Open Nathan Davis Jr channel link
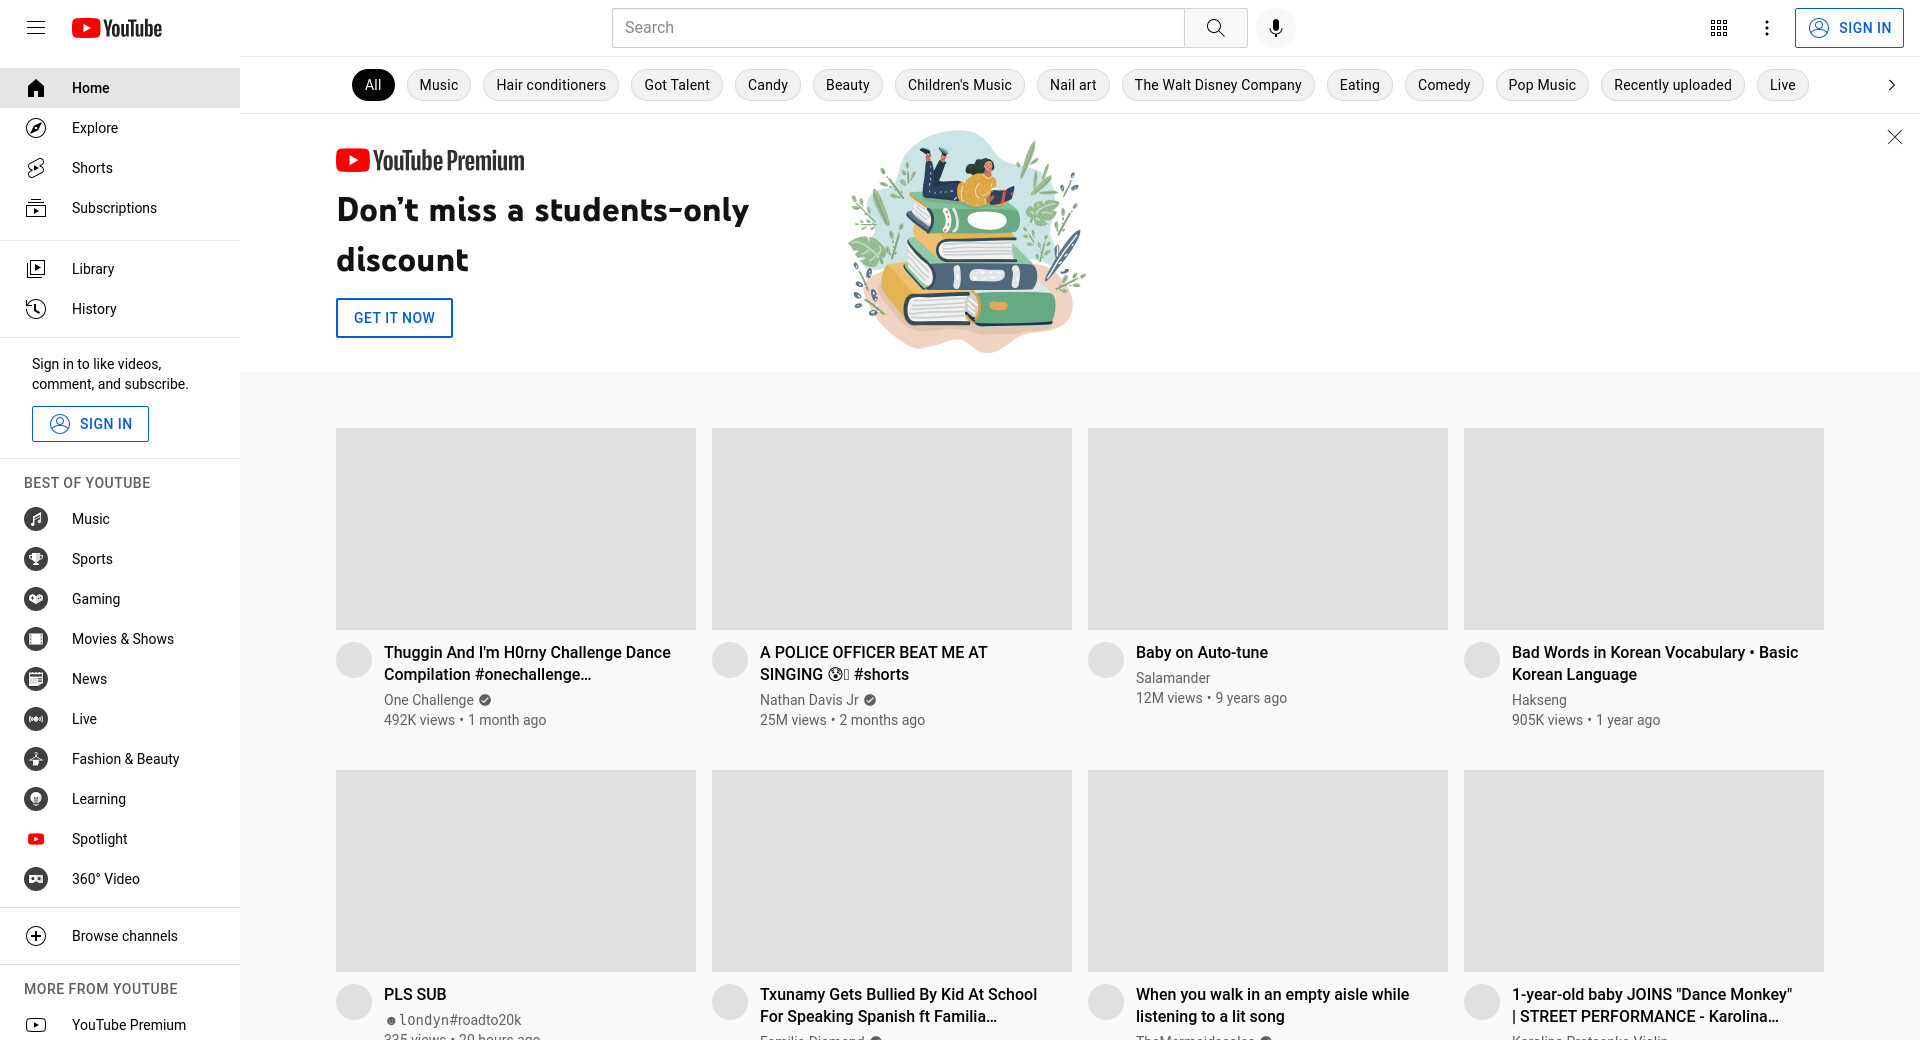The height and width of the screenshot is (1040, 1920). coord(809,700)
